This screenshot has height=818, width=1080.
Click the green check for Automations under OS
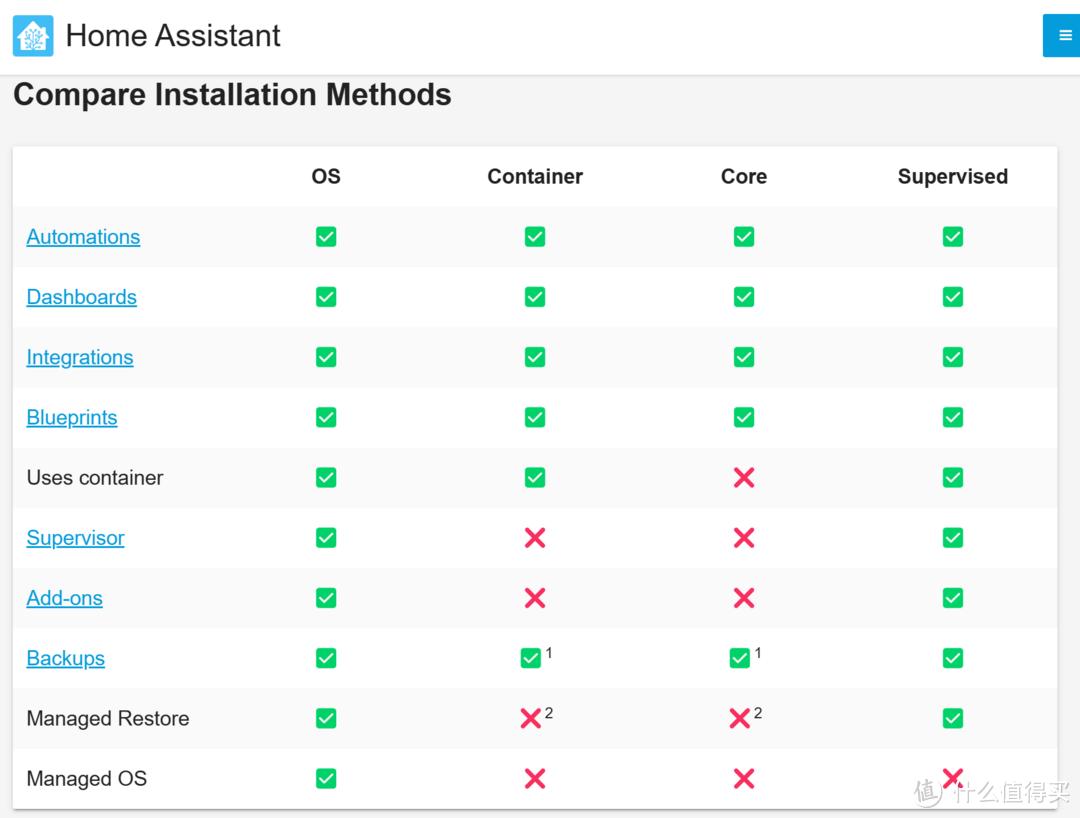click(x=326, y=237)
